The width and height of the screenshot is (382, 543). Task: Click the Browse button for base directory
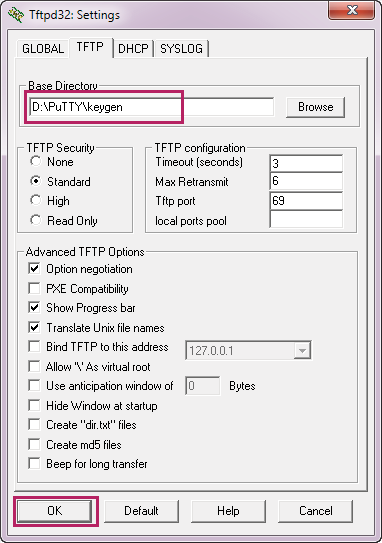point(316,107)
